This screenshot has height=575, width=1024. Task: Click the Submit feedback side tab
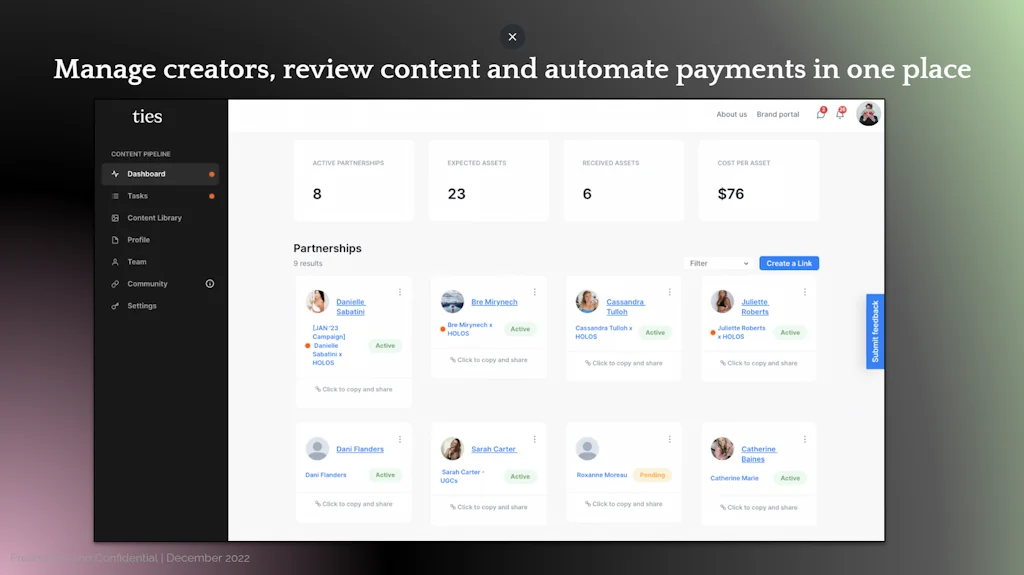(875, 331)
